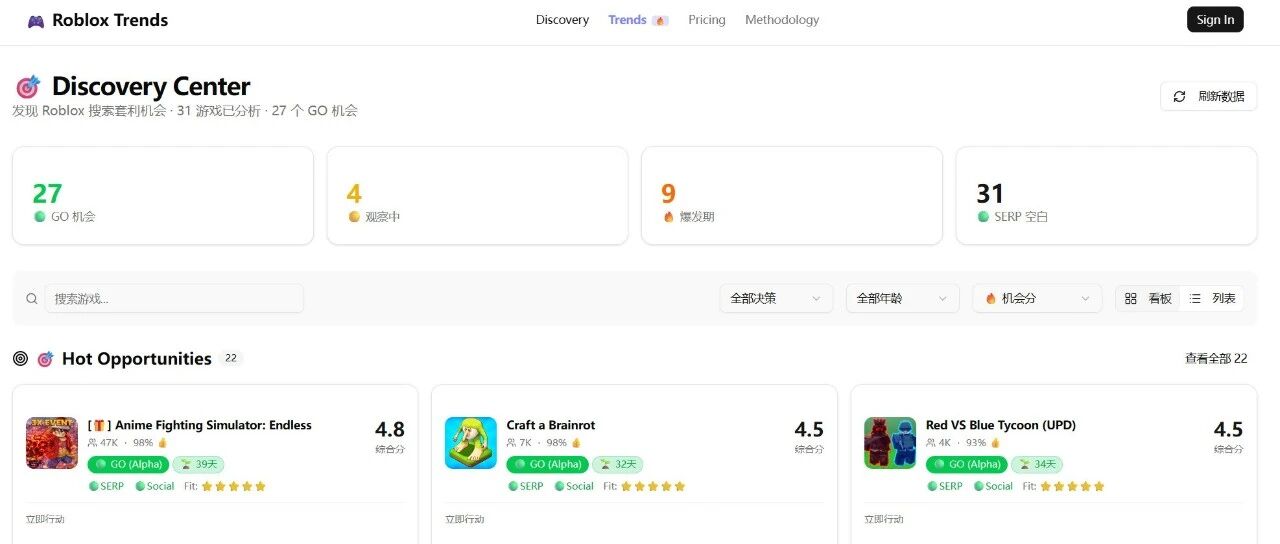The height and width of the screenshot is (544, 1280).
Task: Click the Discovery Center target icon
Action: pyautogui.click(x=27, y=87)
